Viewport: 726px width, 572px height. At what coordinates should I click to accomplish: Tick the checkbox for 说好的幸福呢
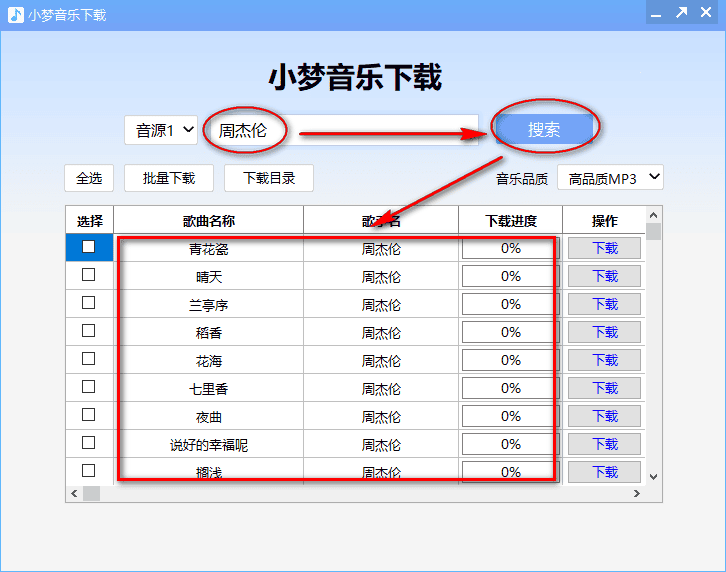point(88,443)
